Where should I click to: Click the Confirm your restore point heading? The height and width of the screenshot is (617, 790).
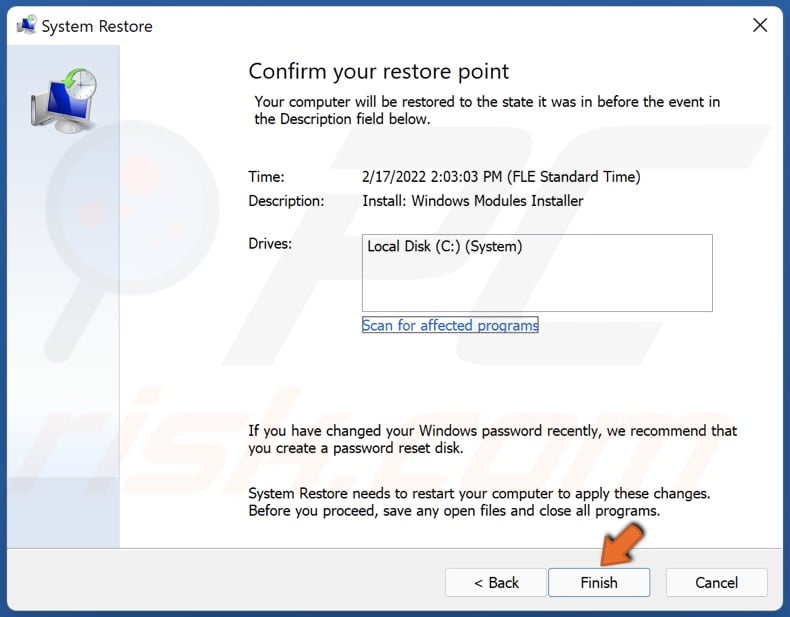[378, 72]
